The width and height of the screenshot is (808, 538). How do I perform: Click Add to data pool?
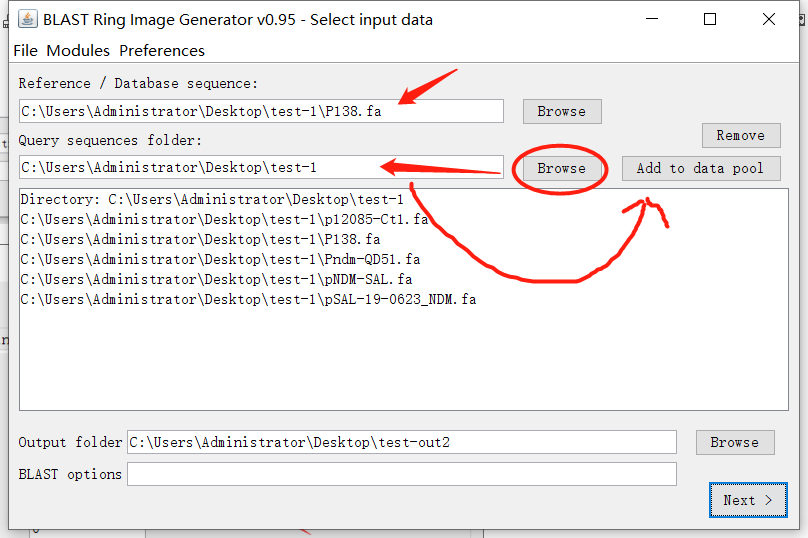tap(700, 168)
